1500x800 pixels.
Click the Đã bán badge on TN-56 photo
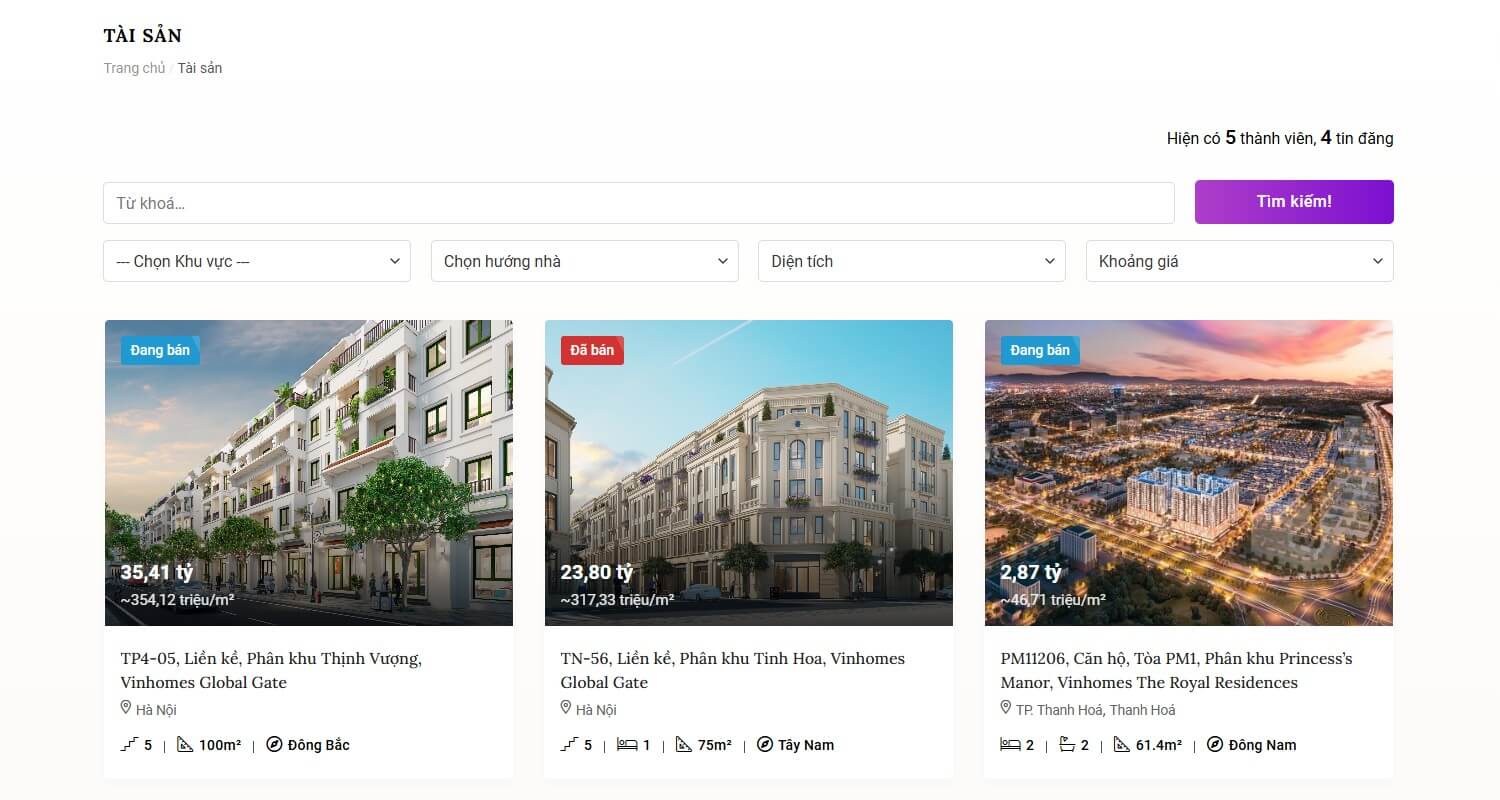point(592,350)
